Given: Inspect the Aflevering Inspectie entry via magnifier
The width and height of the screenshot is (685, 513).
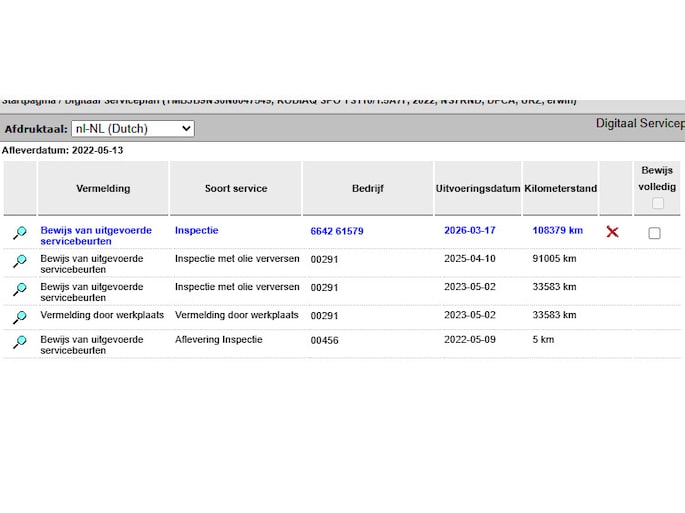Looking at the screenshot, I should click(x=19, y=342).
